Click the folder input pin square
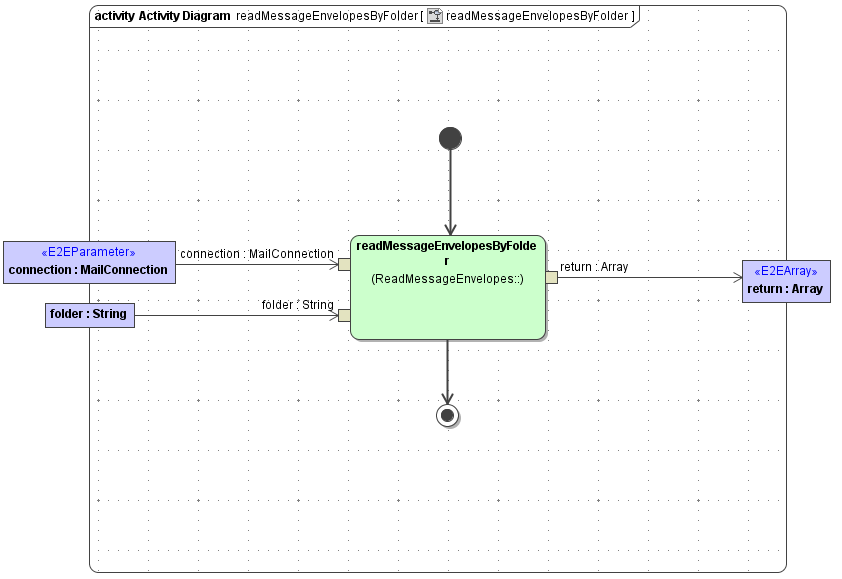This screenshot has width=842, height=579. click(x=344, y=314)
